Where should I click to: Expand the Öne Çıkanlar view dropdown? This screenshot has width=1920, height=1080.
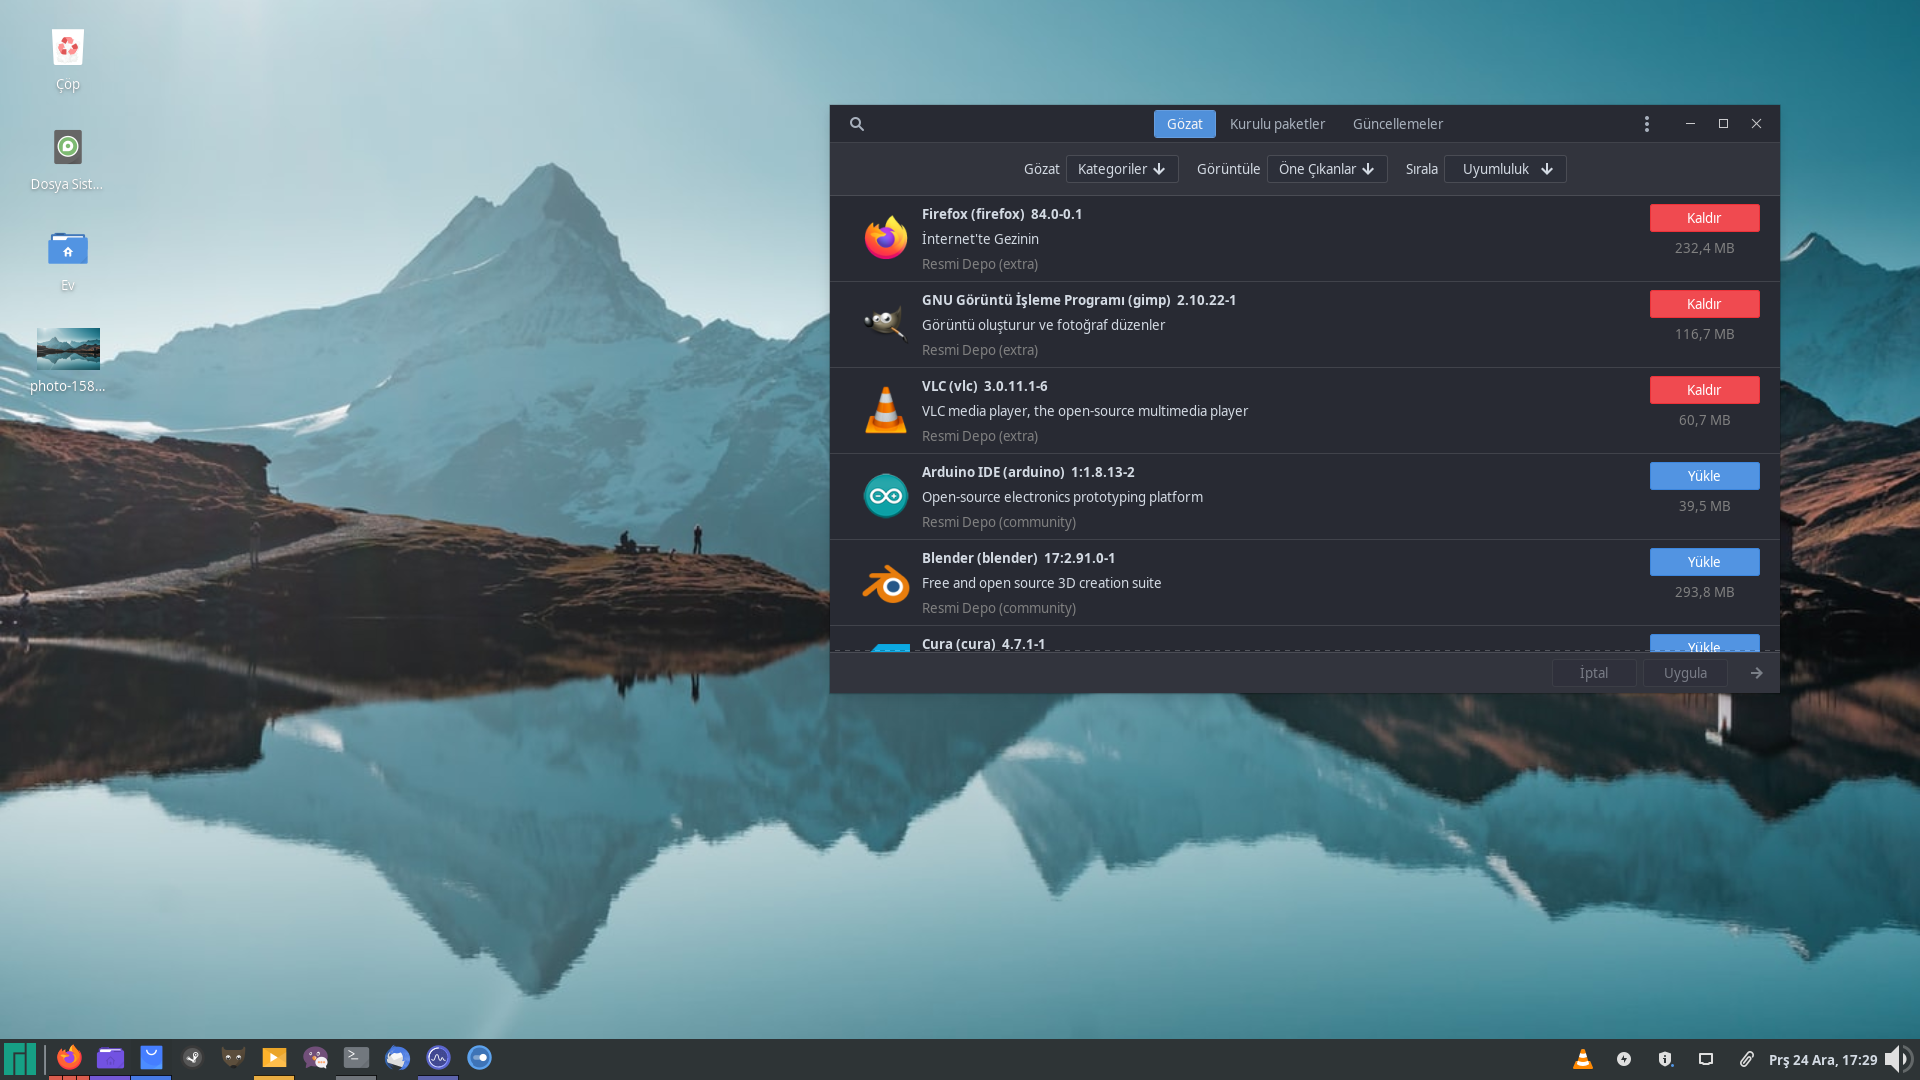coord(1326,169)
